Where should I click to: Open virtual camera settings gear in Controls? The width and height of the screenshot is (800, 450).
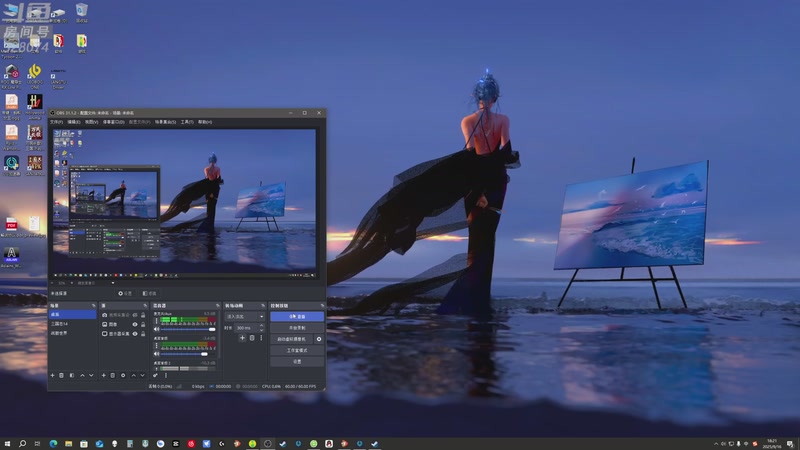319,339
